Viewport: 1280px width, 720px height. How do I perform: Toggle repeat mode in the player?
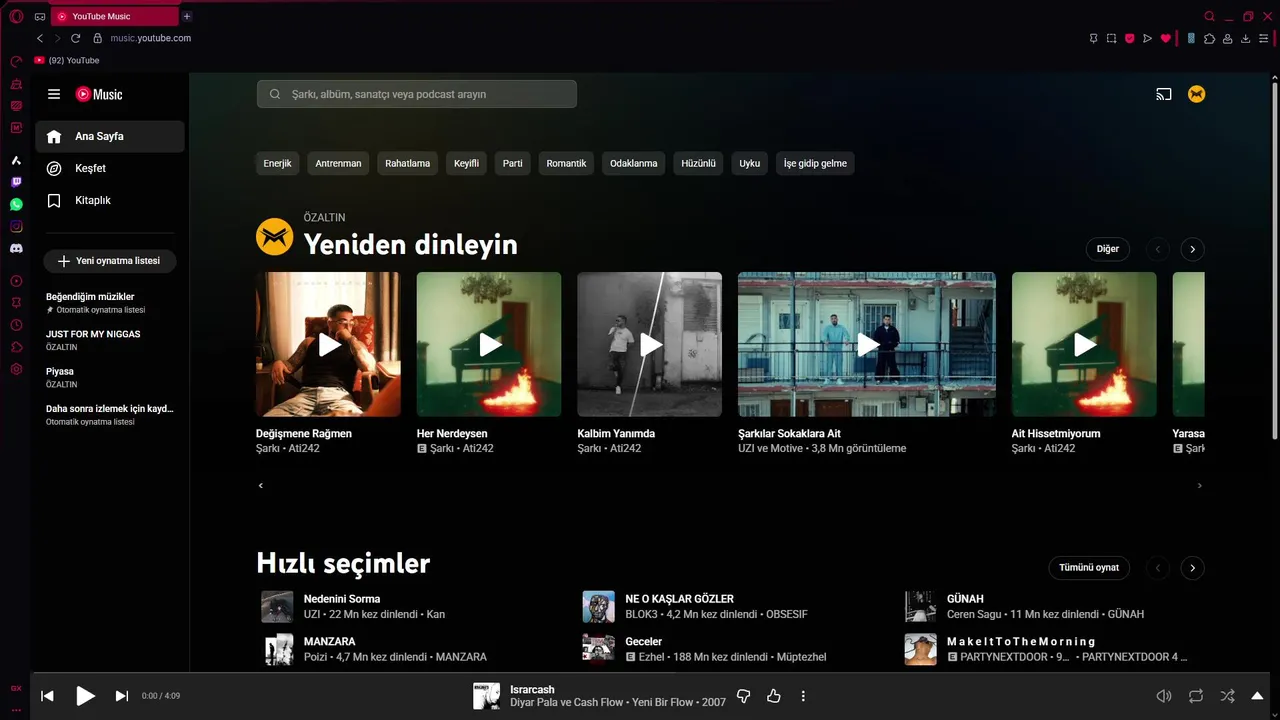(1196, 696)
